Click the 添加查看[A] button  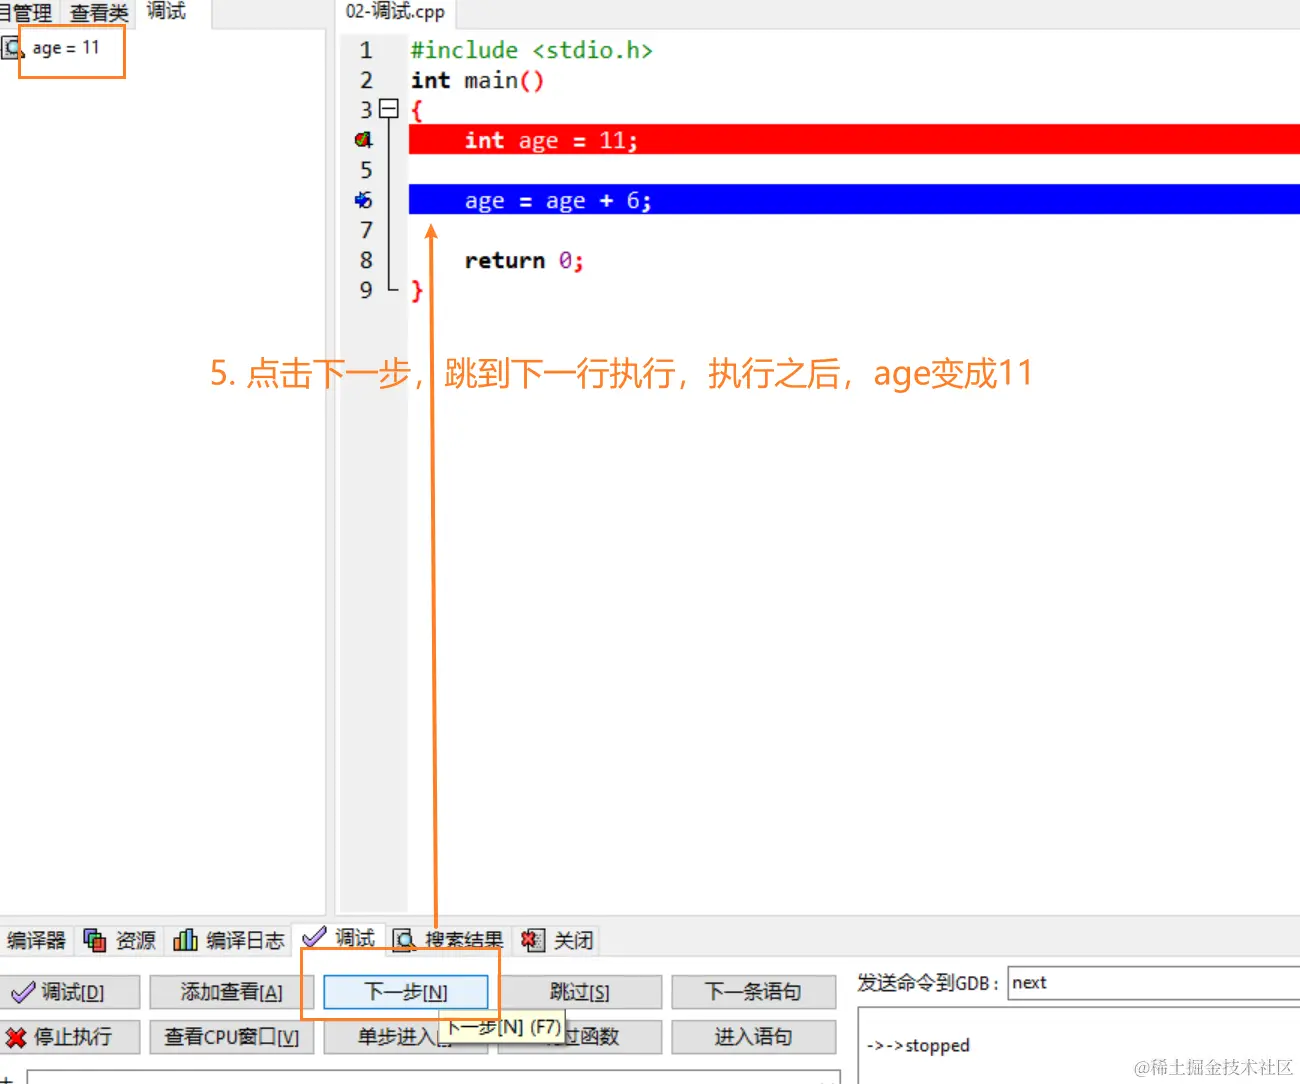pyautogui.click(x=232, y=992)
